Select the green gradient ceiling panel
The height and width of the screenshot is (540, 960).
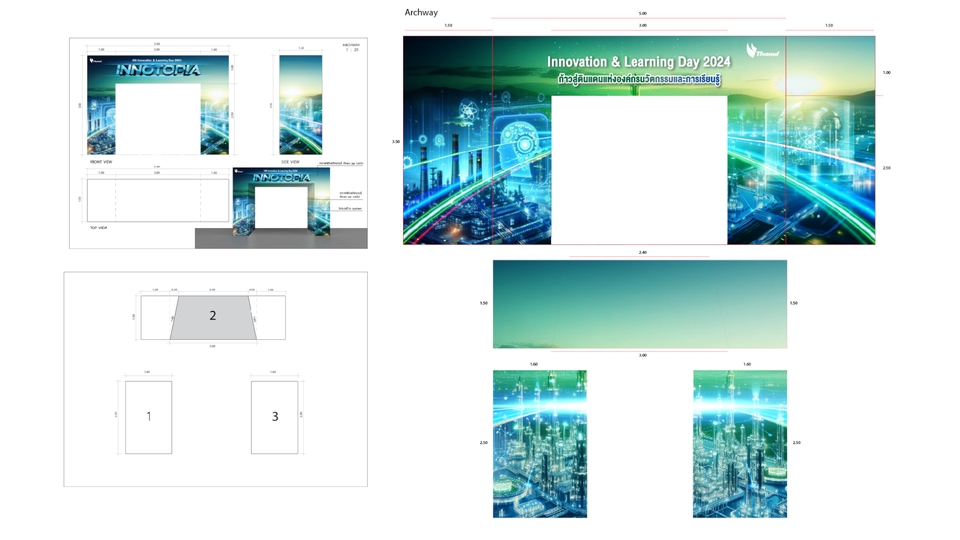pyautogui.click(x=639, y=304)
